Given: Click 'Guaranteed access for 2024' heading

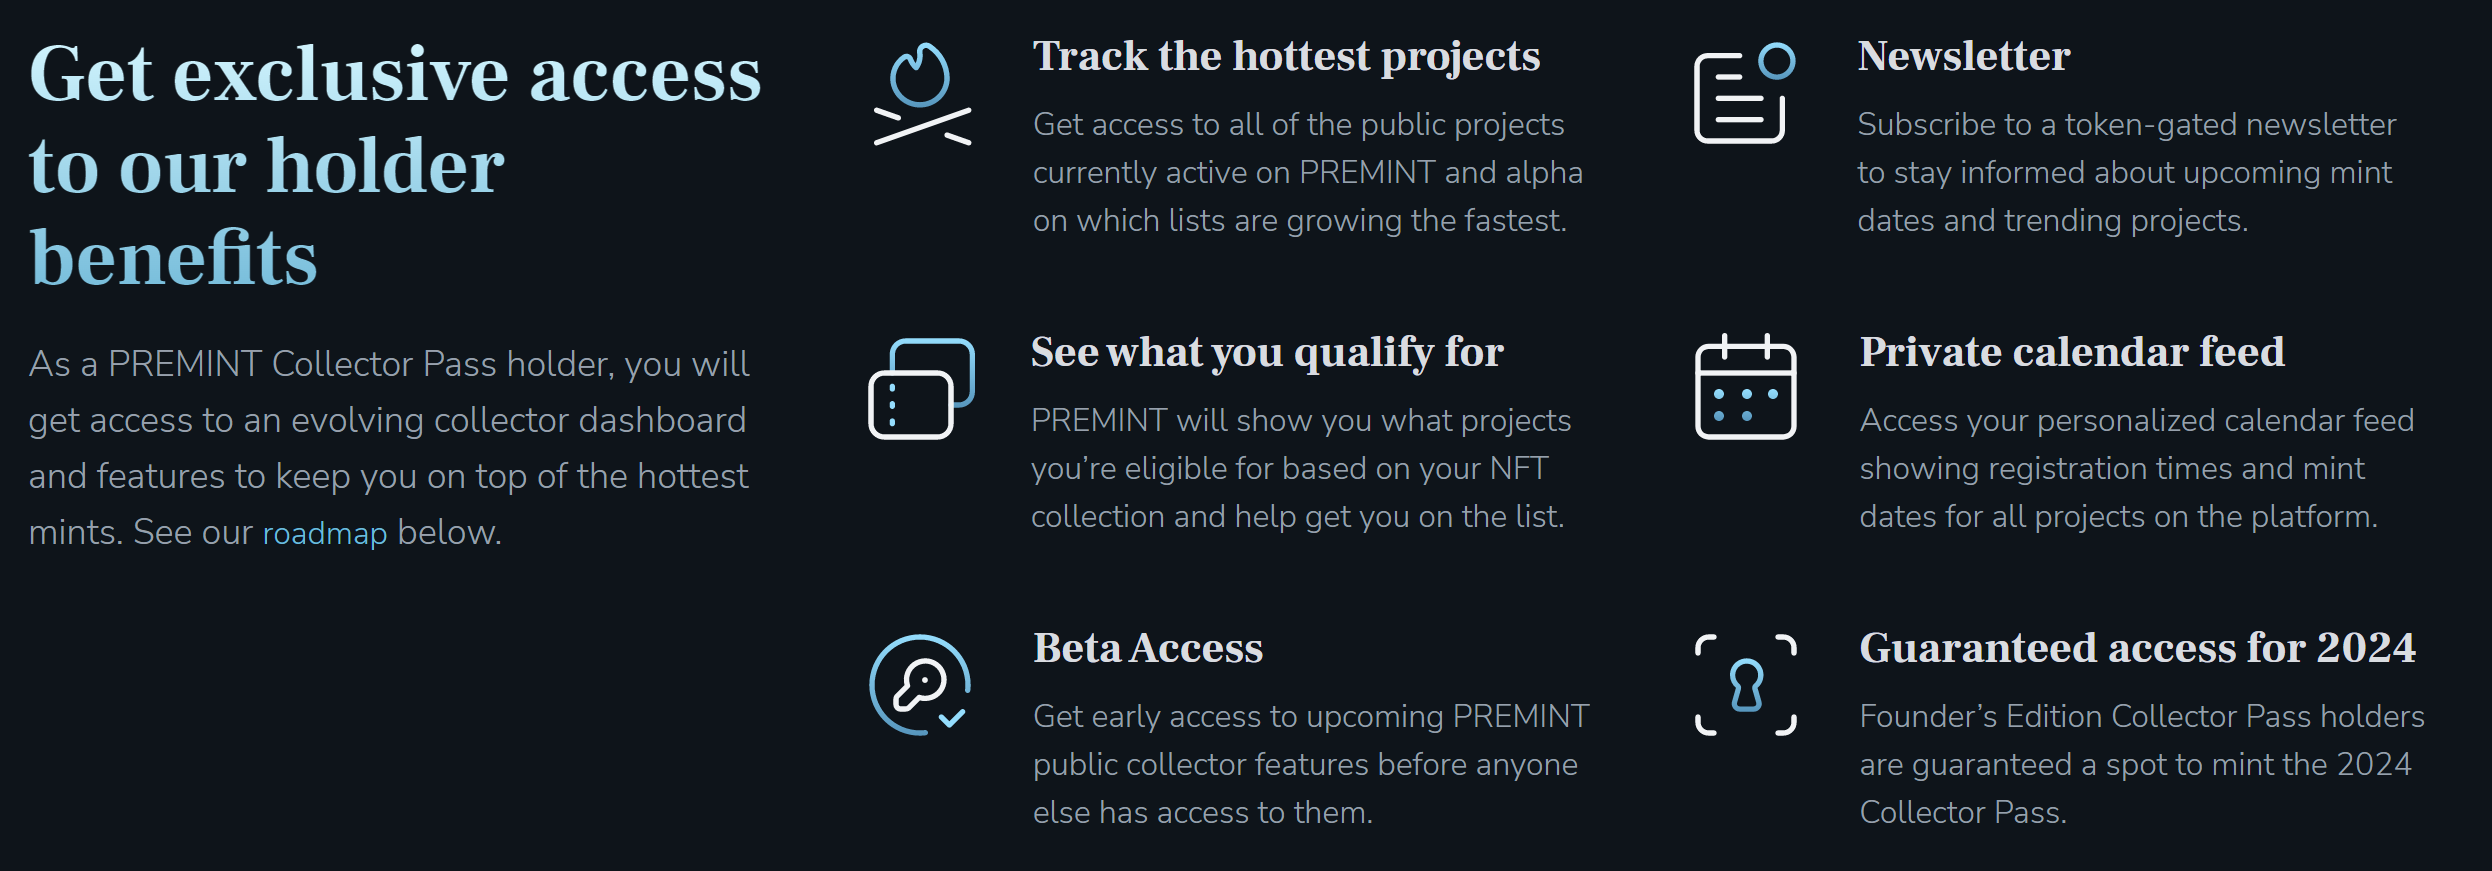Looking at the screenshot, I should (x=2138, y=648).
